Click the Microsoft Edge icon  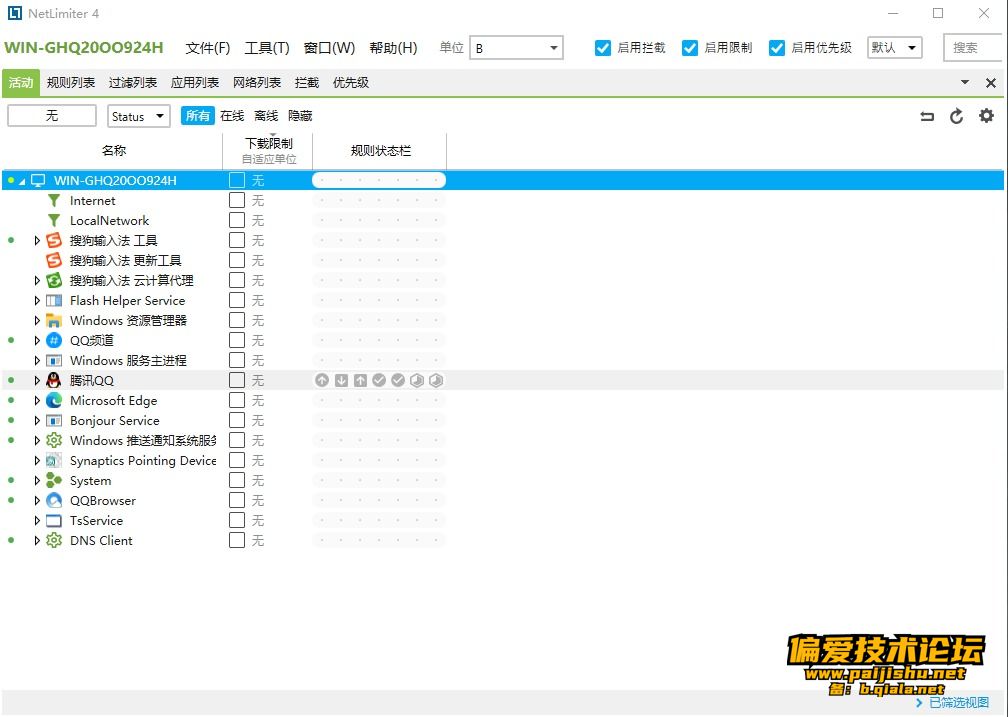tap(54, 400)
